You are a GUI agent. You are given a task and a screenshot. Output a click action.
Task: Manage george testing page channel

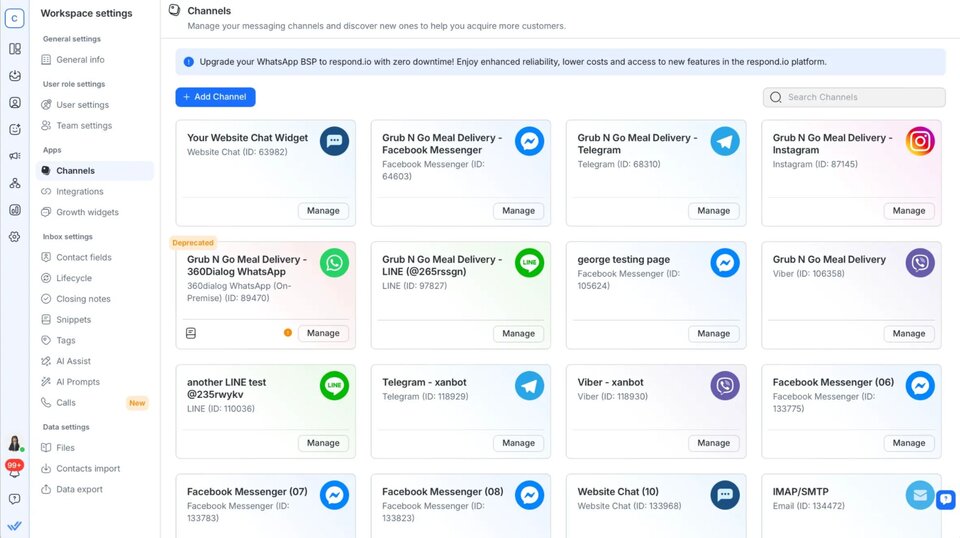tap(713, 334)
